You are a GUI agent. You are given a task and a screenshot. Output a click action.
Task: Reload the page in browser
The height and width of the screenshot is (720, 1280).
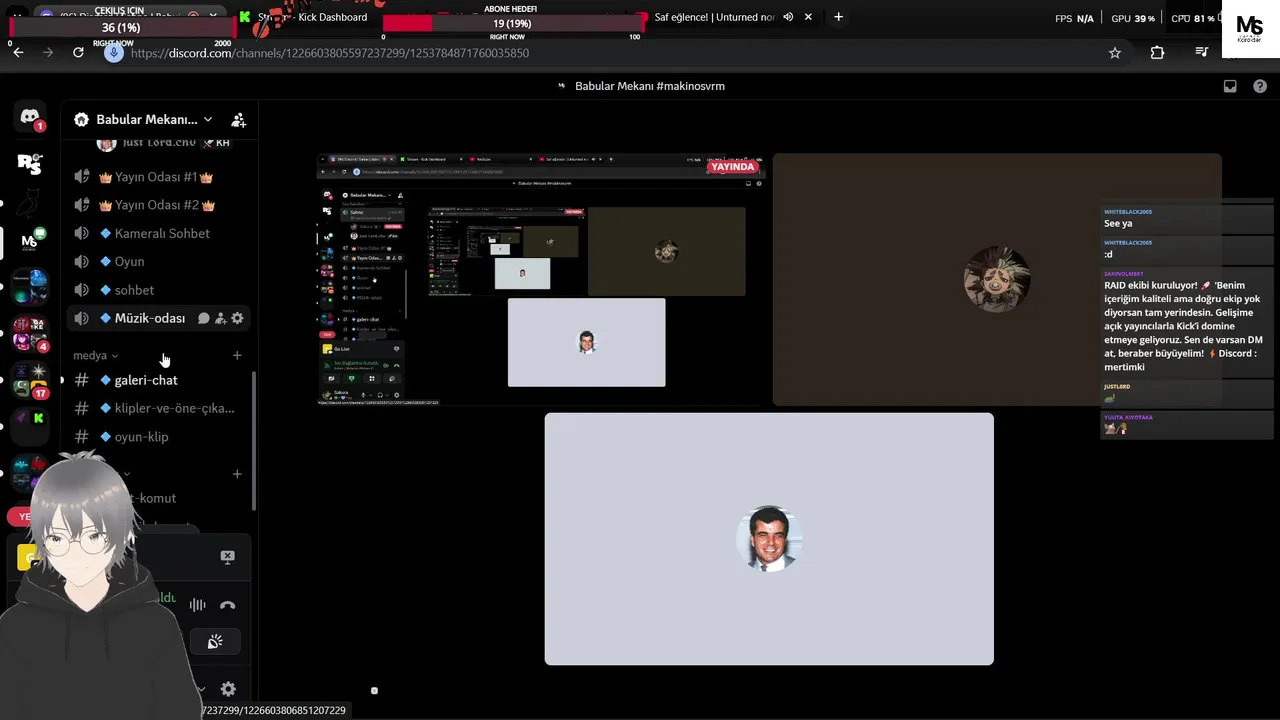[x=78, y=53]
